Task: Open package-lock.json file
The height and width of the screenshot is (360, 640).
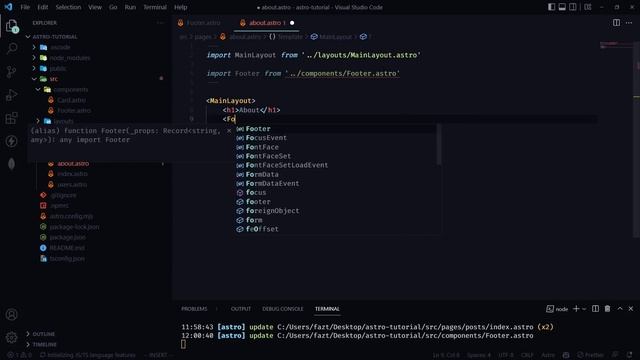Action: (74, 227)
